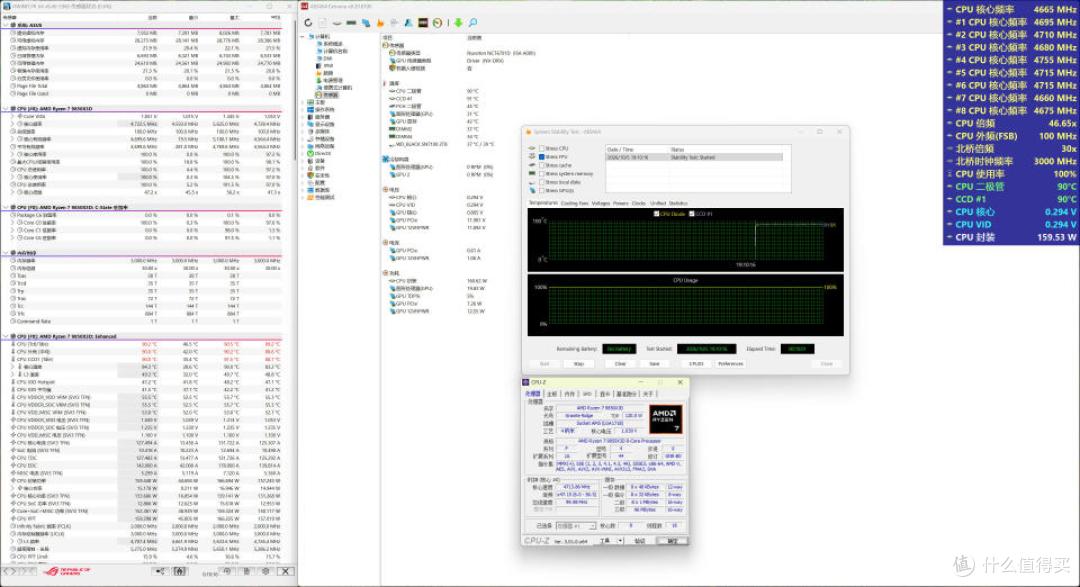Click the 确定 button in CPU-Z
Image resolution: width=1080 pixels, height=587 pixels.
coord(673,542)
